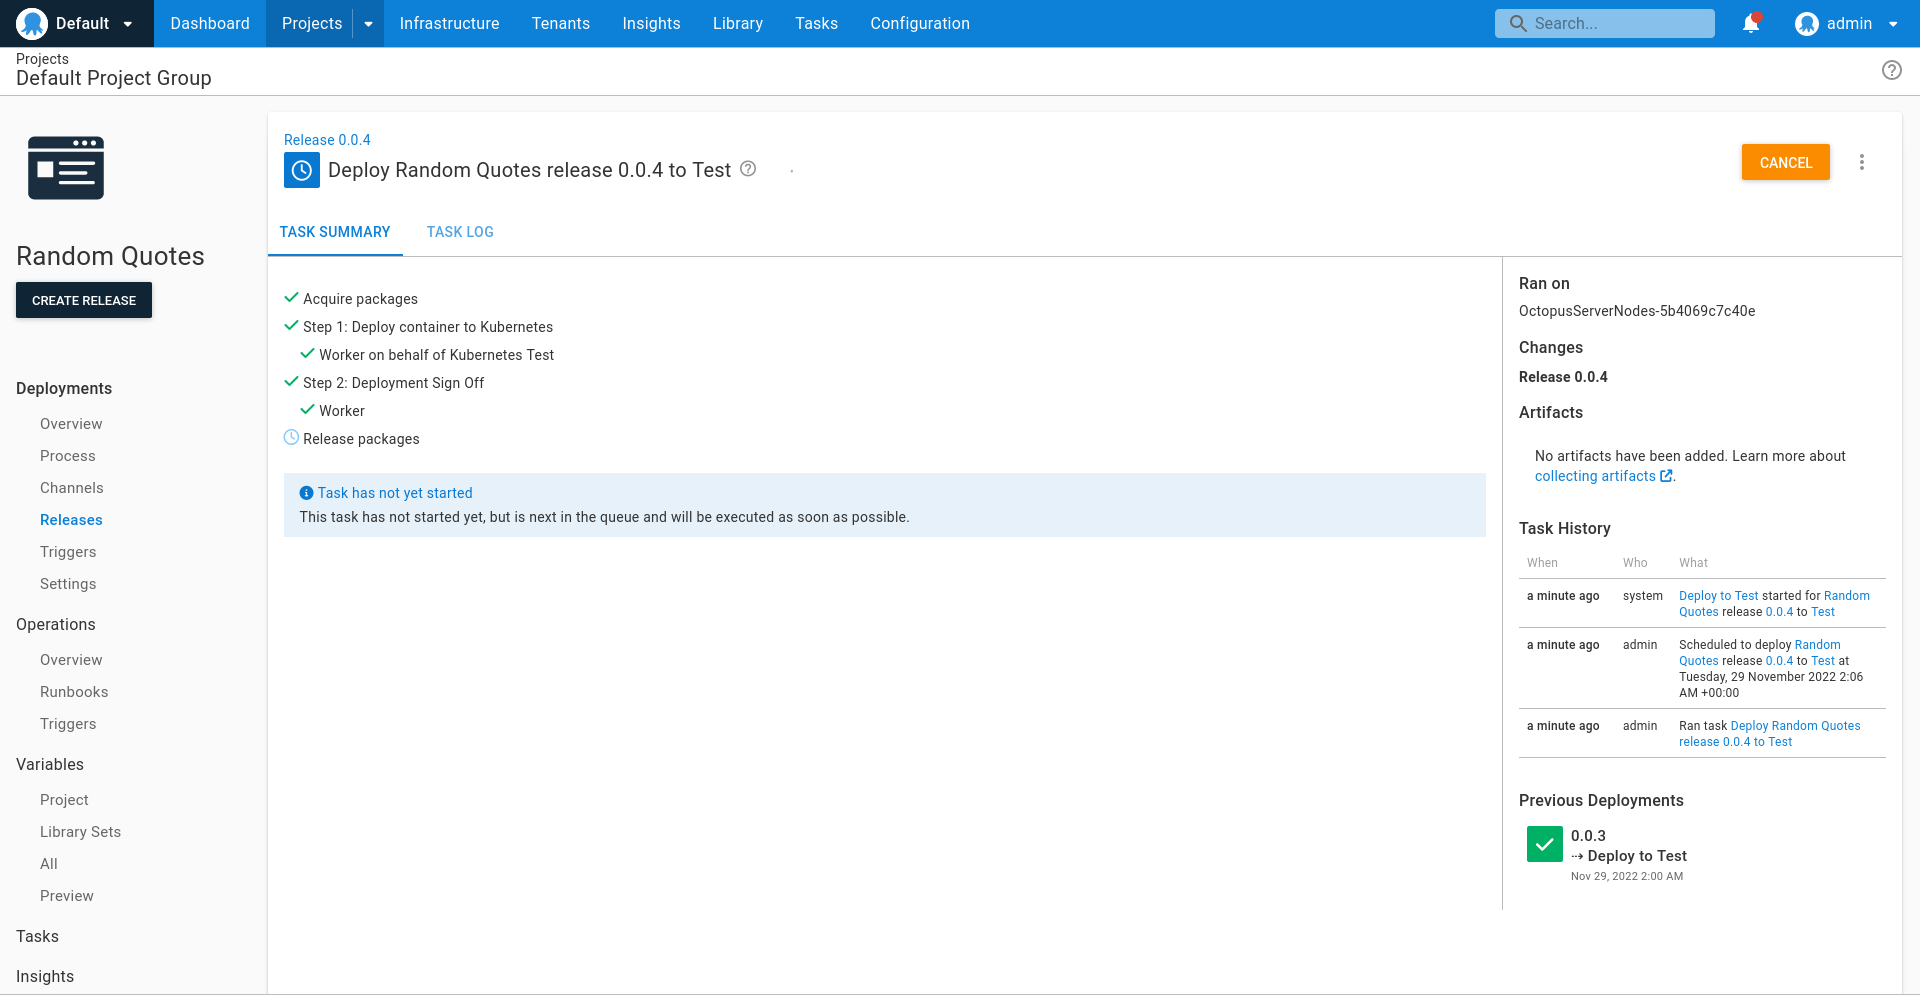
Task: Open sidebar Tasks section
Action: pyautogui.click(x=37, y=936)
